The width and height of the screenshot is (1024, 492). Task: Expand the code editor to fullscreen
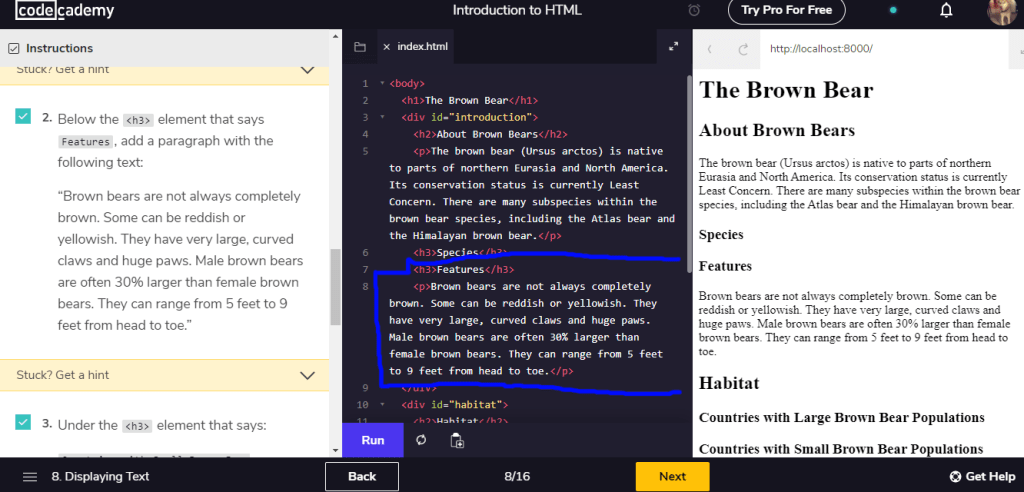pyautogui.click(x=673, y=47)
